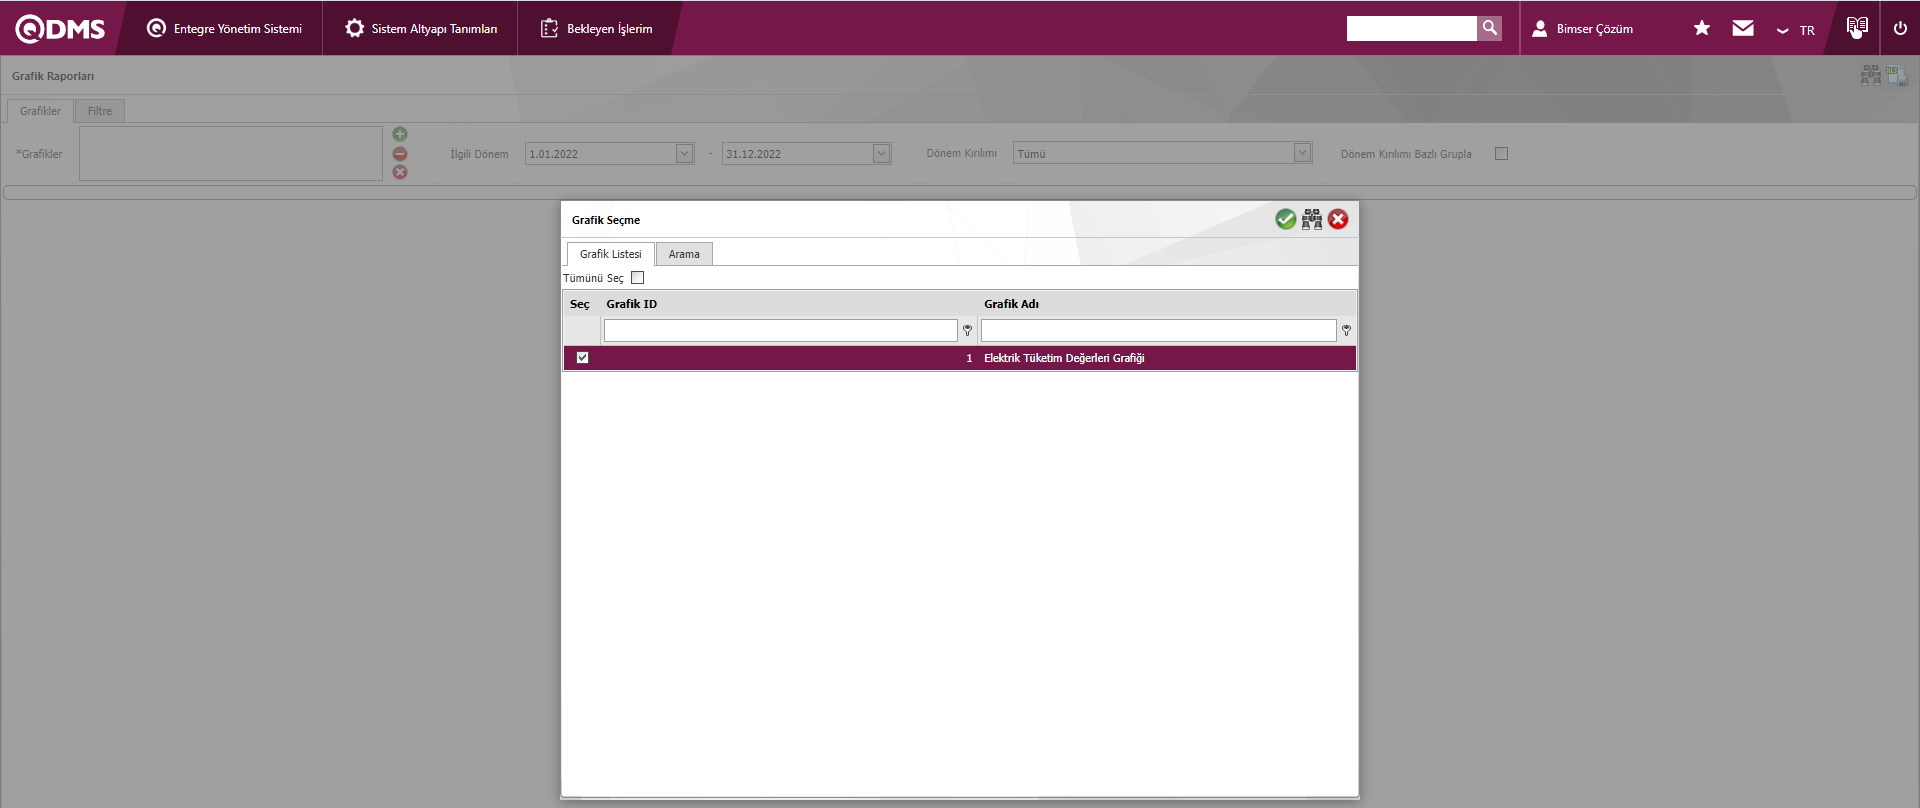Click the magnifier search button in header
This screenshot has height=808, width=1920.
click(1490, 28)
